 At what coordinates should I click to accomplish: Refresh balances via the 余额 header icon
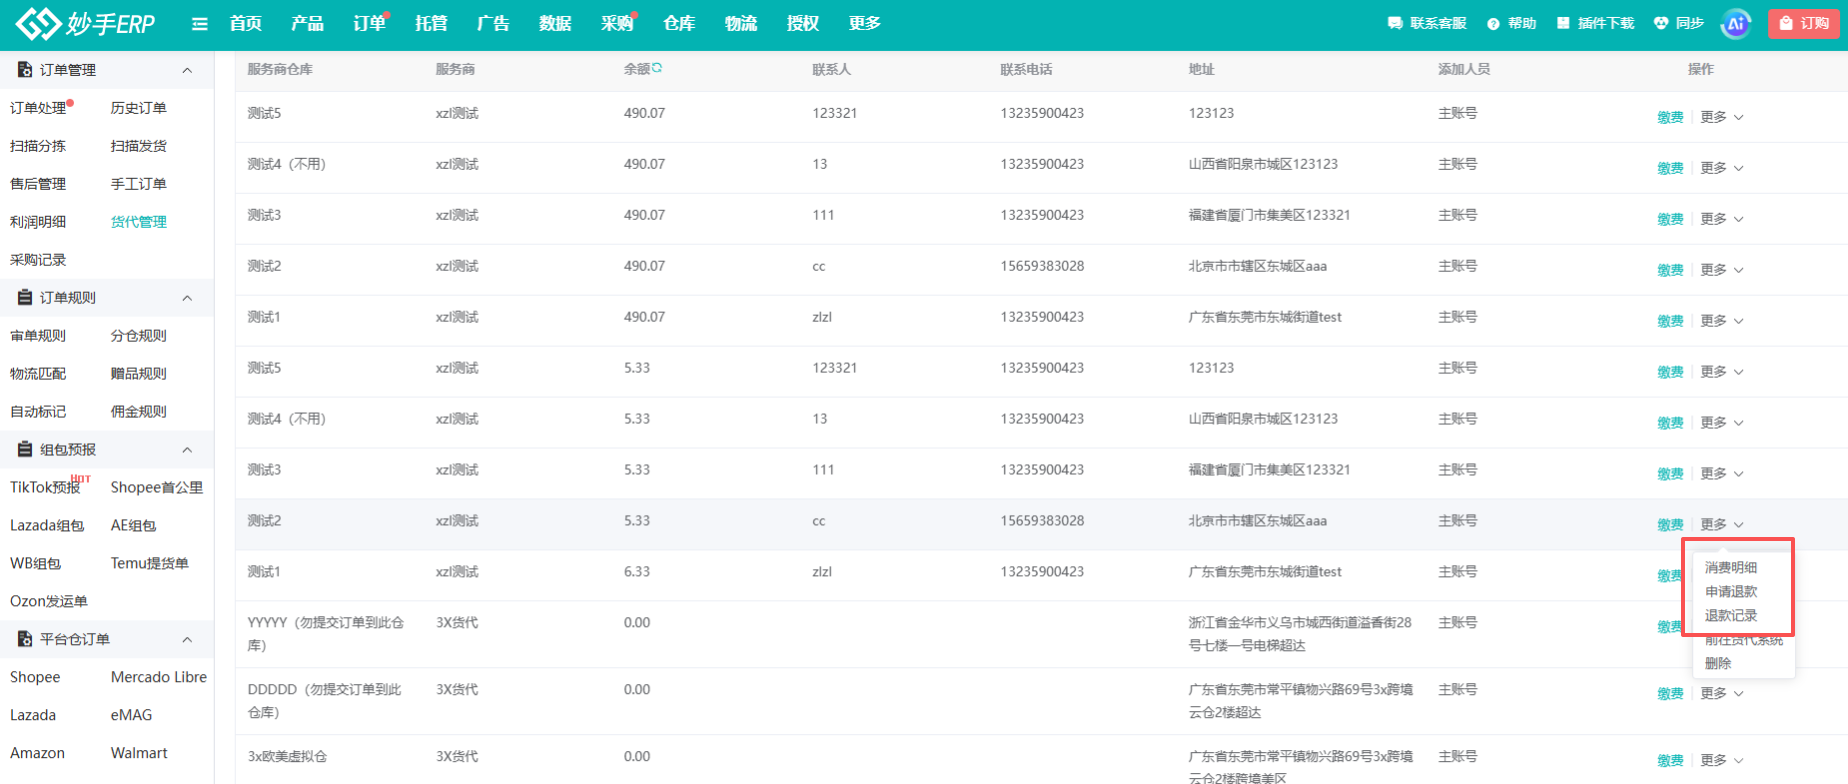pos(657,68)
